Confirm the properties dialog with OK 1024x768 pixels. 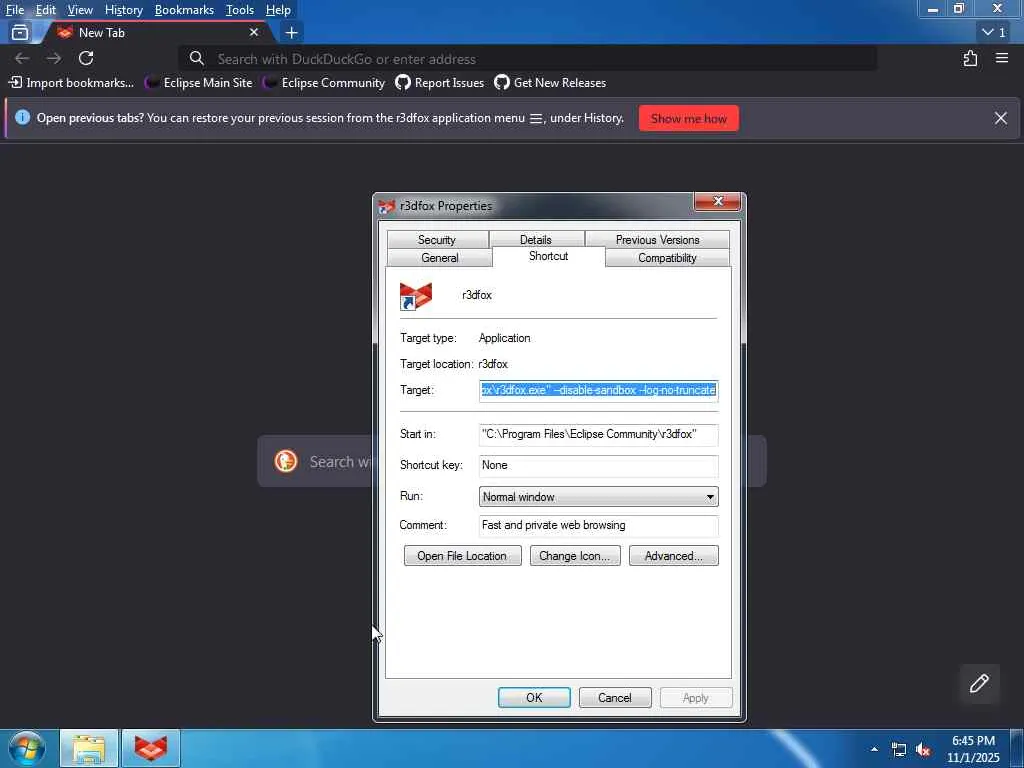coord(534,697)
